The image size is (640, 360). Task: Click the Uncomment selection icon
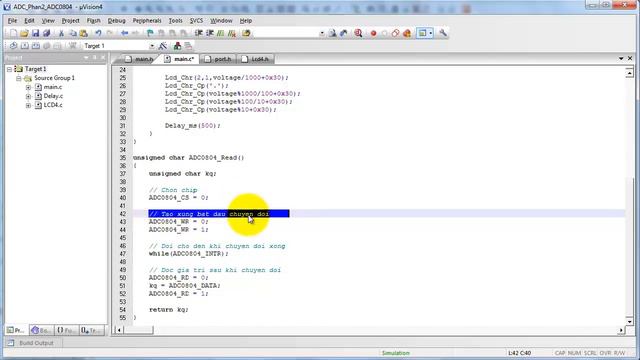[232, 33]
